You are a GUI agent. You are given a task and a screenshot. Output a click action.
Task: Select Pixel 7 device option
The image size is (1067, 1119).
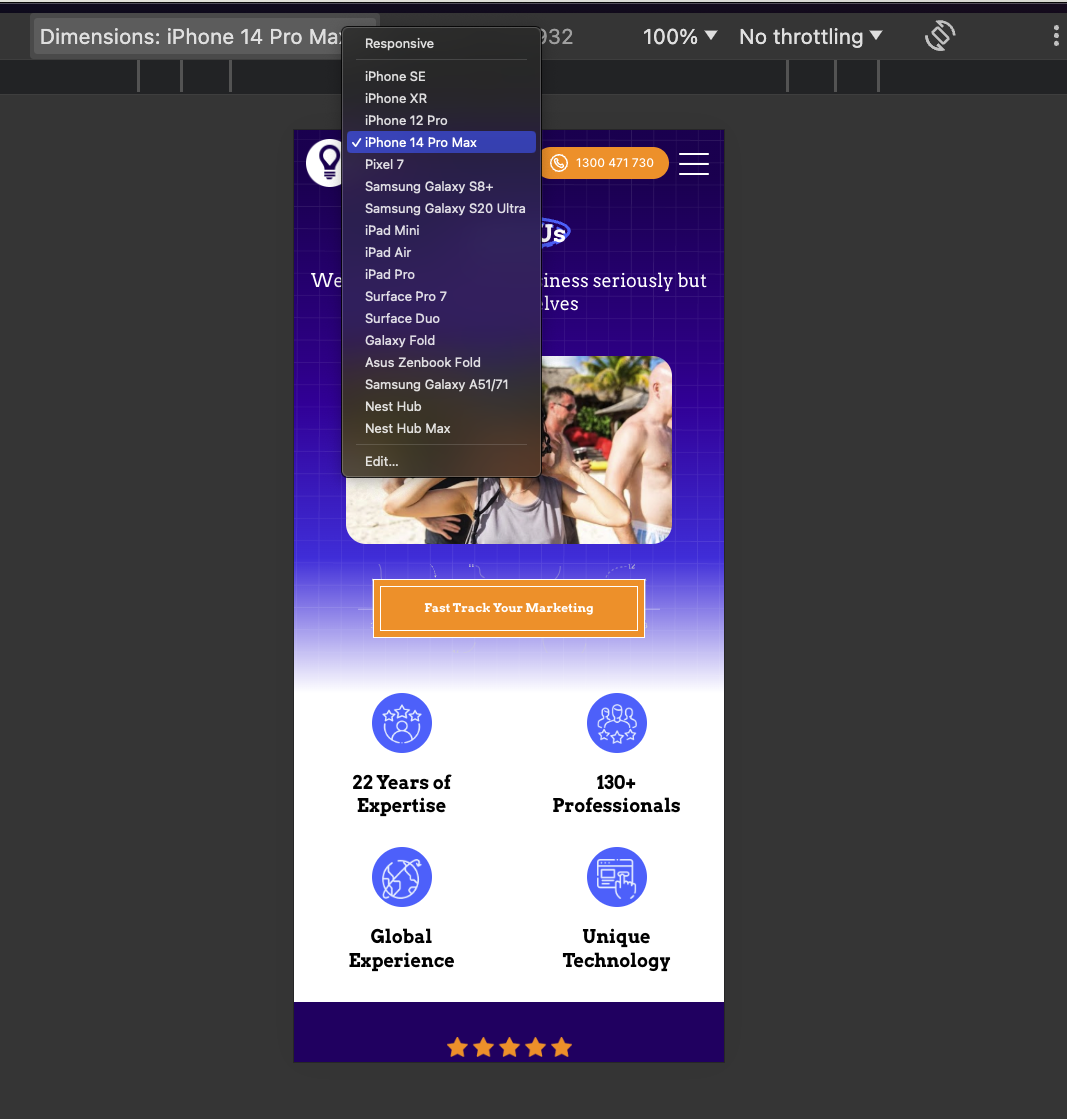click(x=384, y=164)
